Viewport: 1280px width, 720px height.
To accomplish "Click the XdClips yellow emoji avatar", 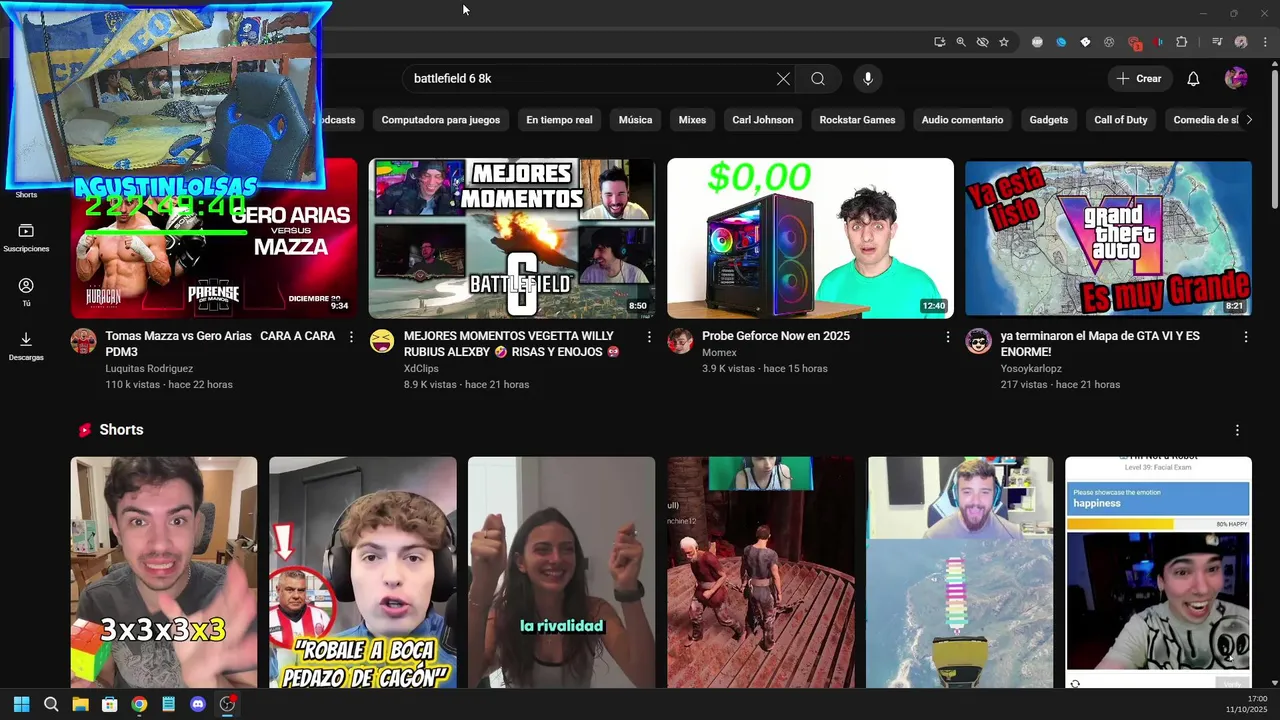I will [382, 341].
